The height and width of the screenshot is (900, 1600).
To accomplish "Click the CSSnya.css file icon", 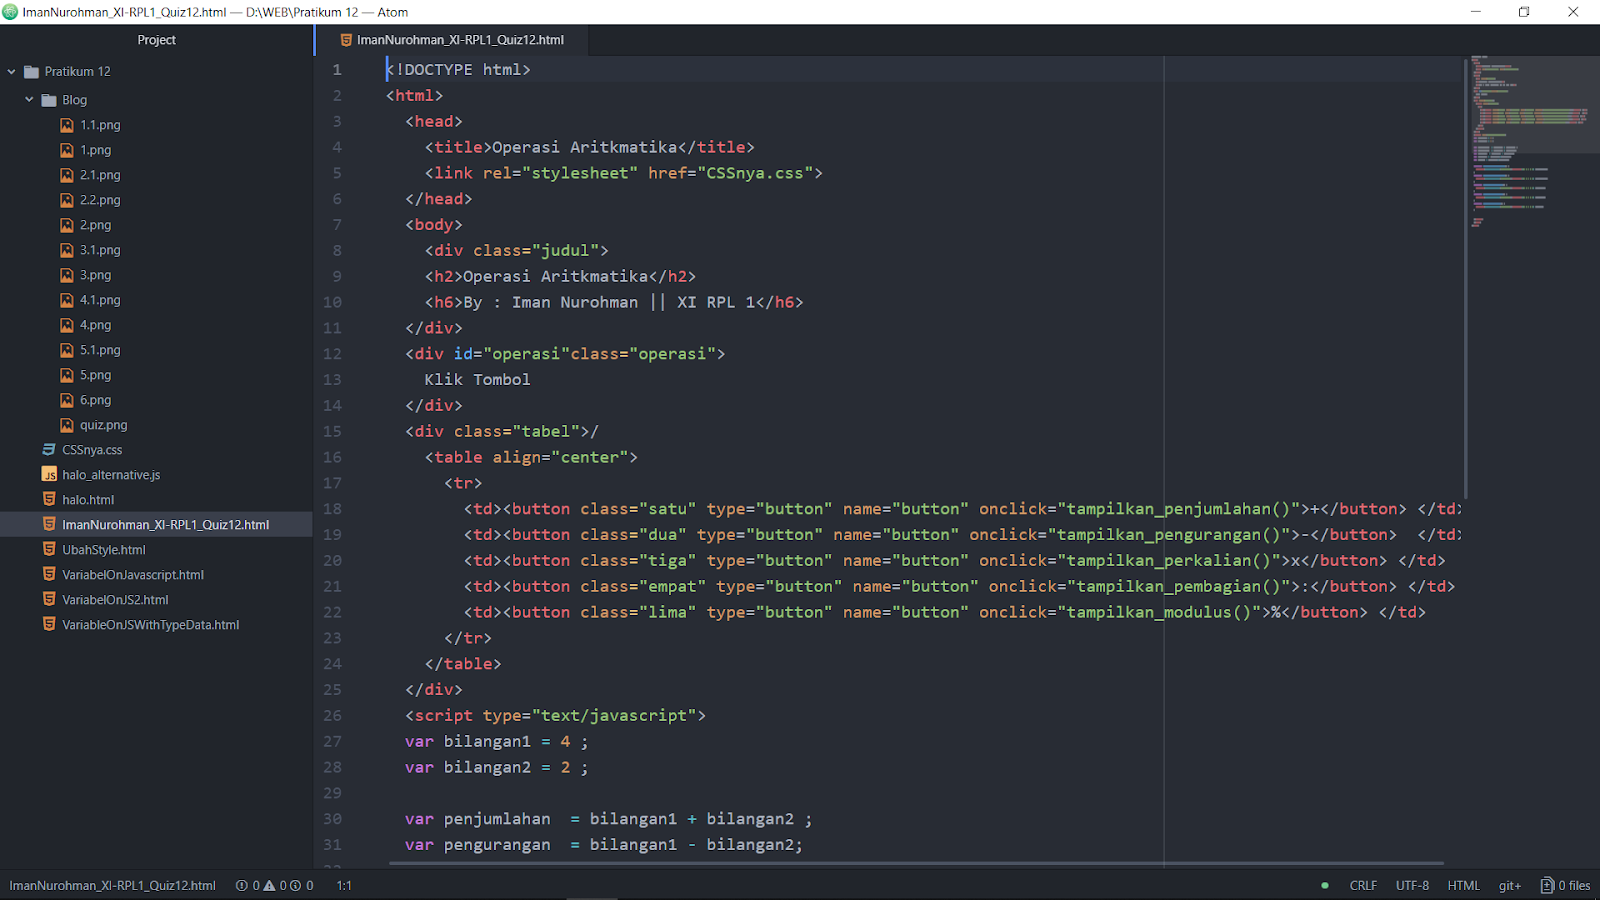I will coord(48,449).
